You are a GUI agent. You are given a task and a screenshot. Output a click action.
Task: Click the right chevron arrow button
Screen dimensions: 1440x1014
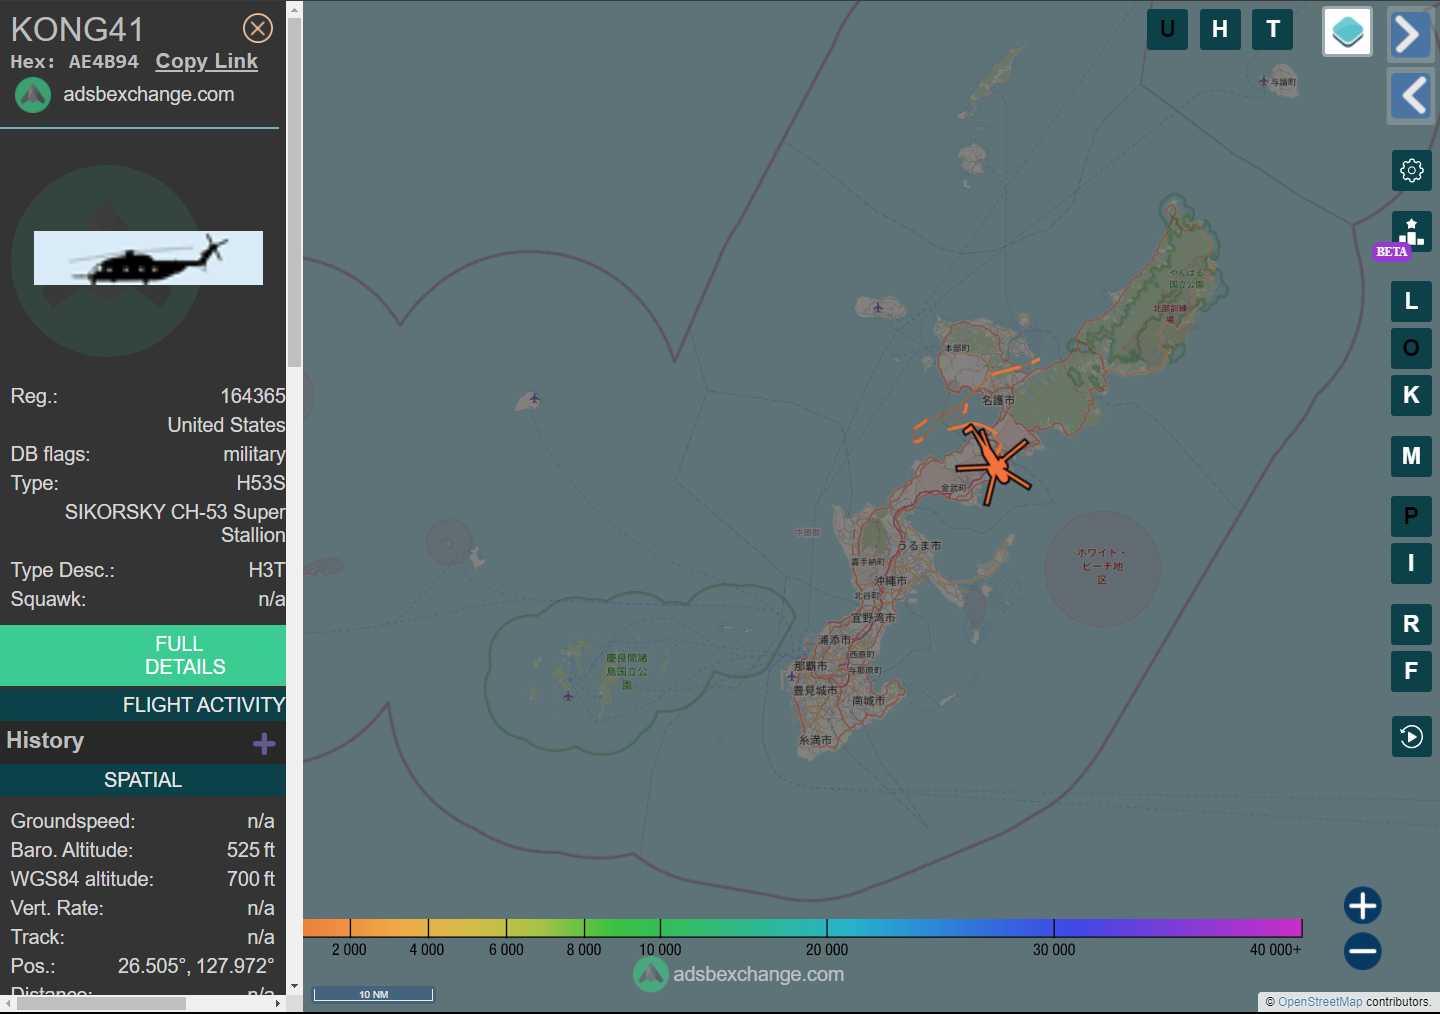pos(1410,35)
